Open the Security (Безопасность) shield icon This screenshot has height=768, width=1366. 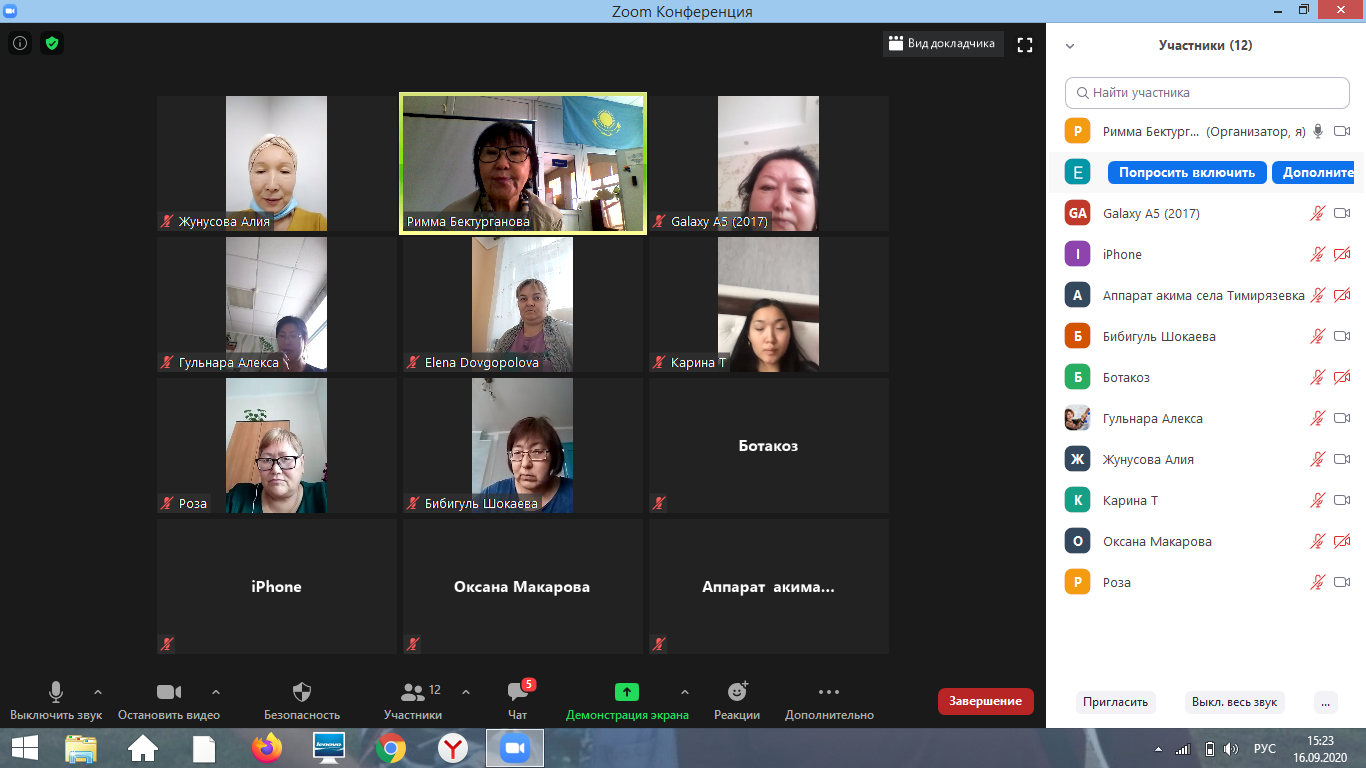[302, 692]
